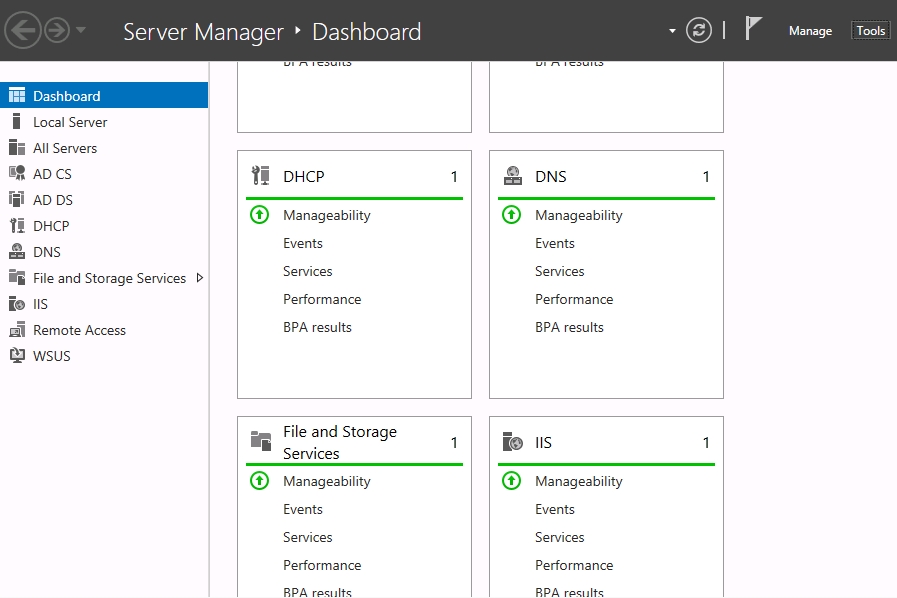Click File and Storage Services tile icon

pyautogui.click(x=260, y=441)
